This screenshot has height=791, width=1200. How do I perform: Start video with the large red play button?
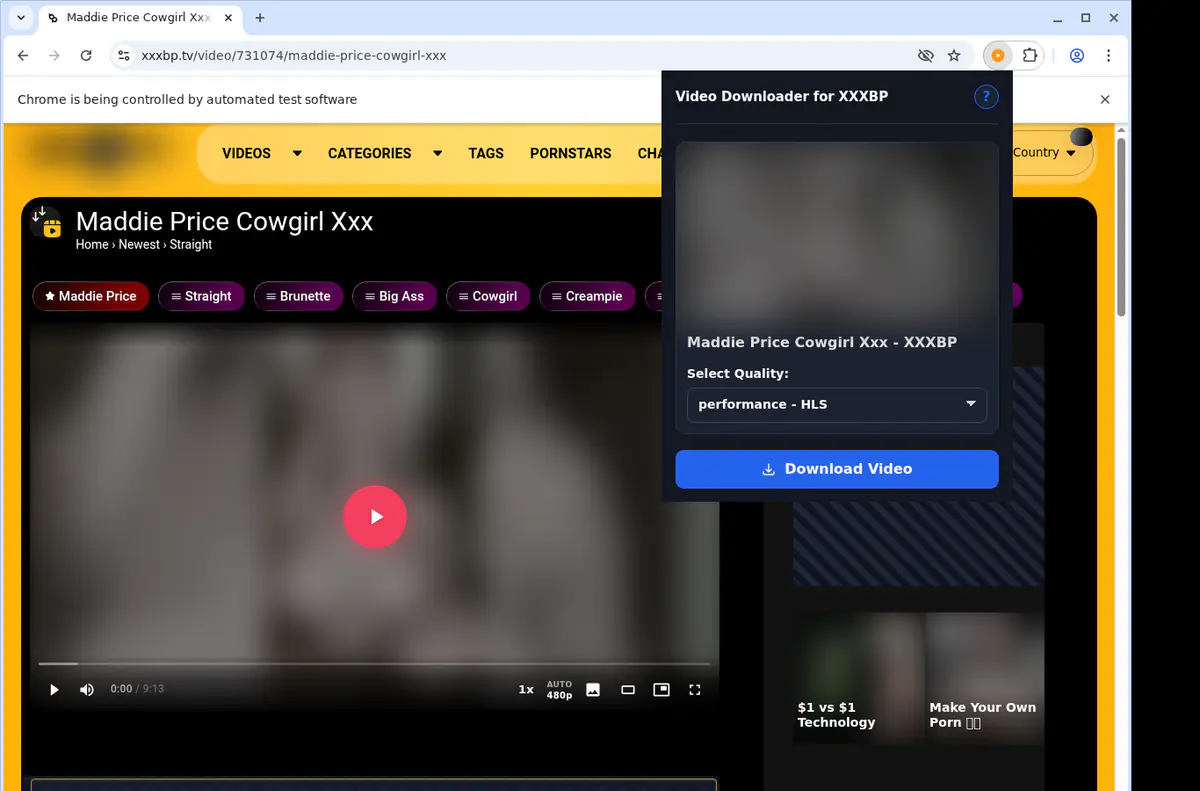click(x=375, y=517)
